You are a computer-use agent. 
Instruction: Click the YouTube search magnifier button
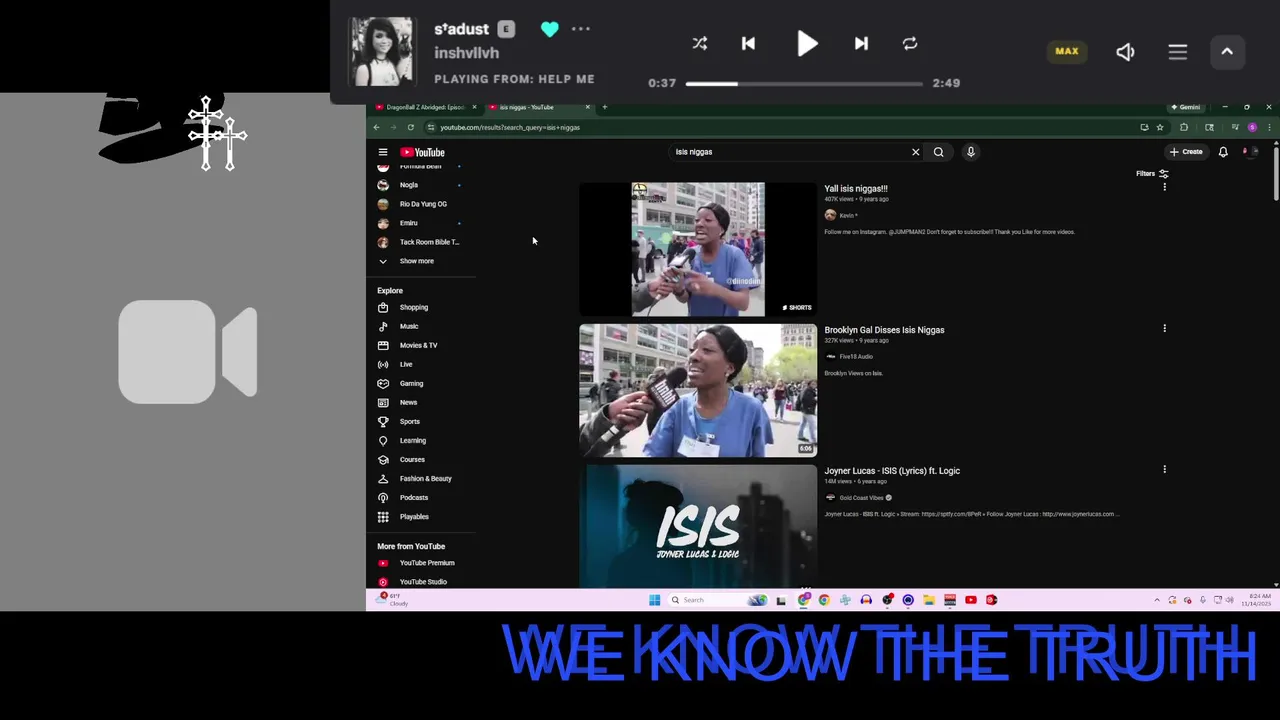click(938, 152)
